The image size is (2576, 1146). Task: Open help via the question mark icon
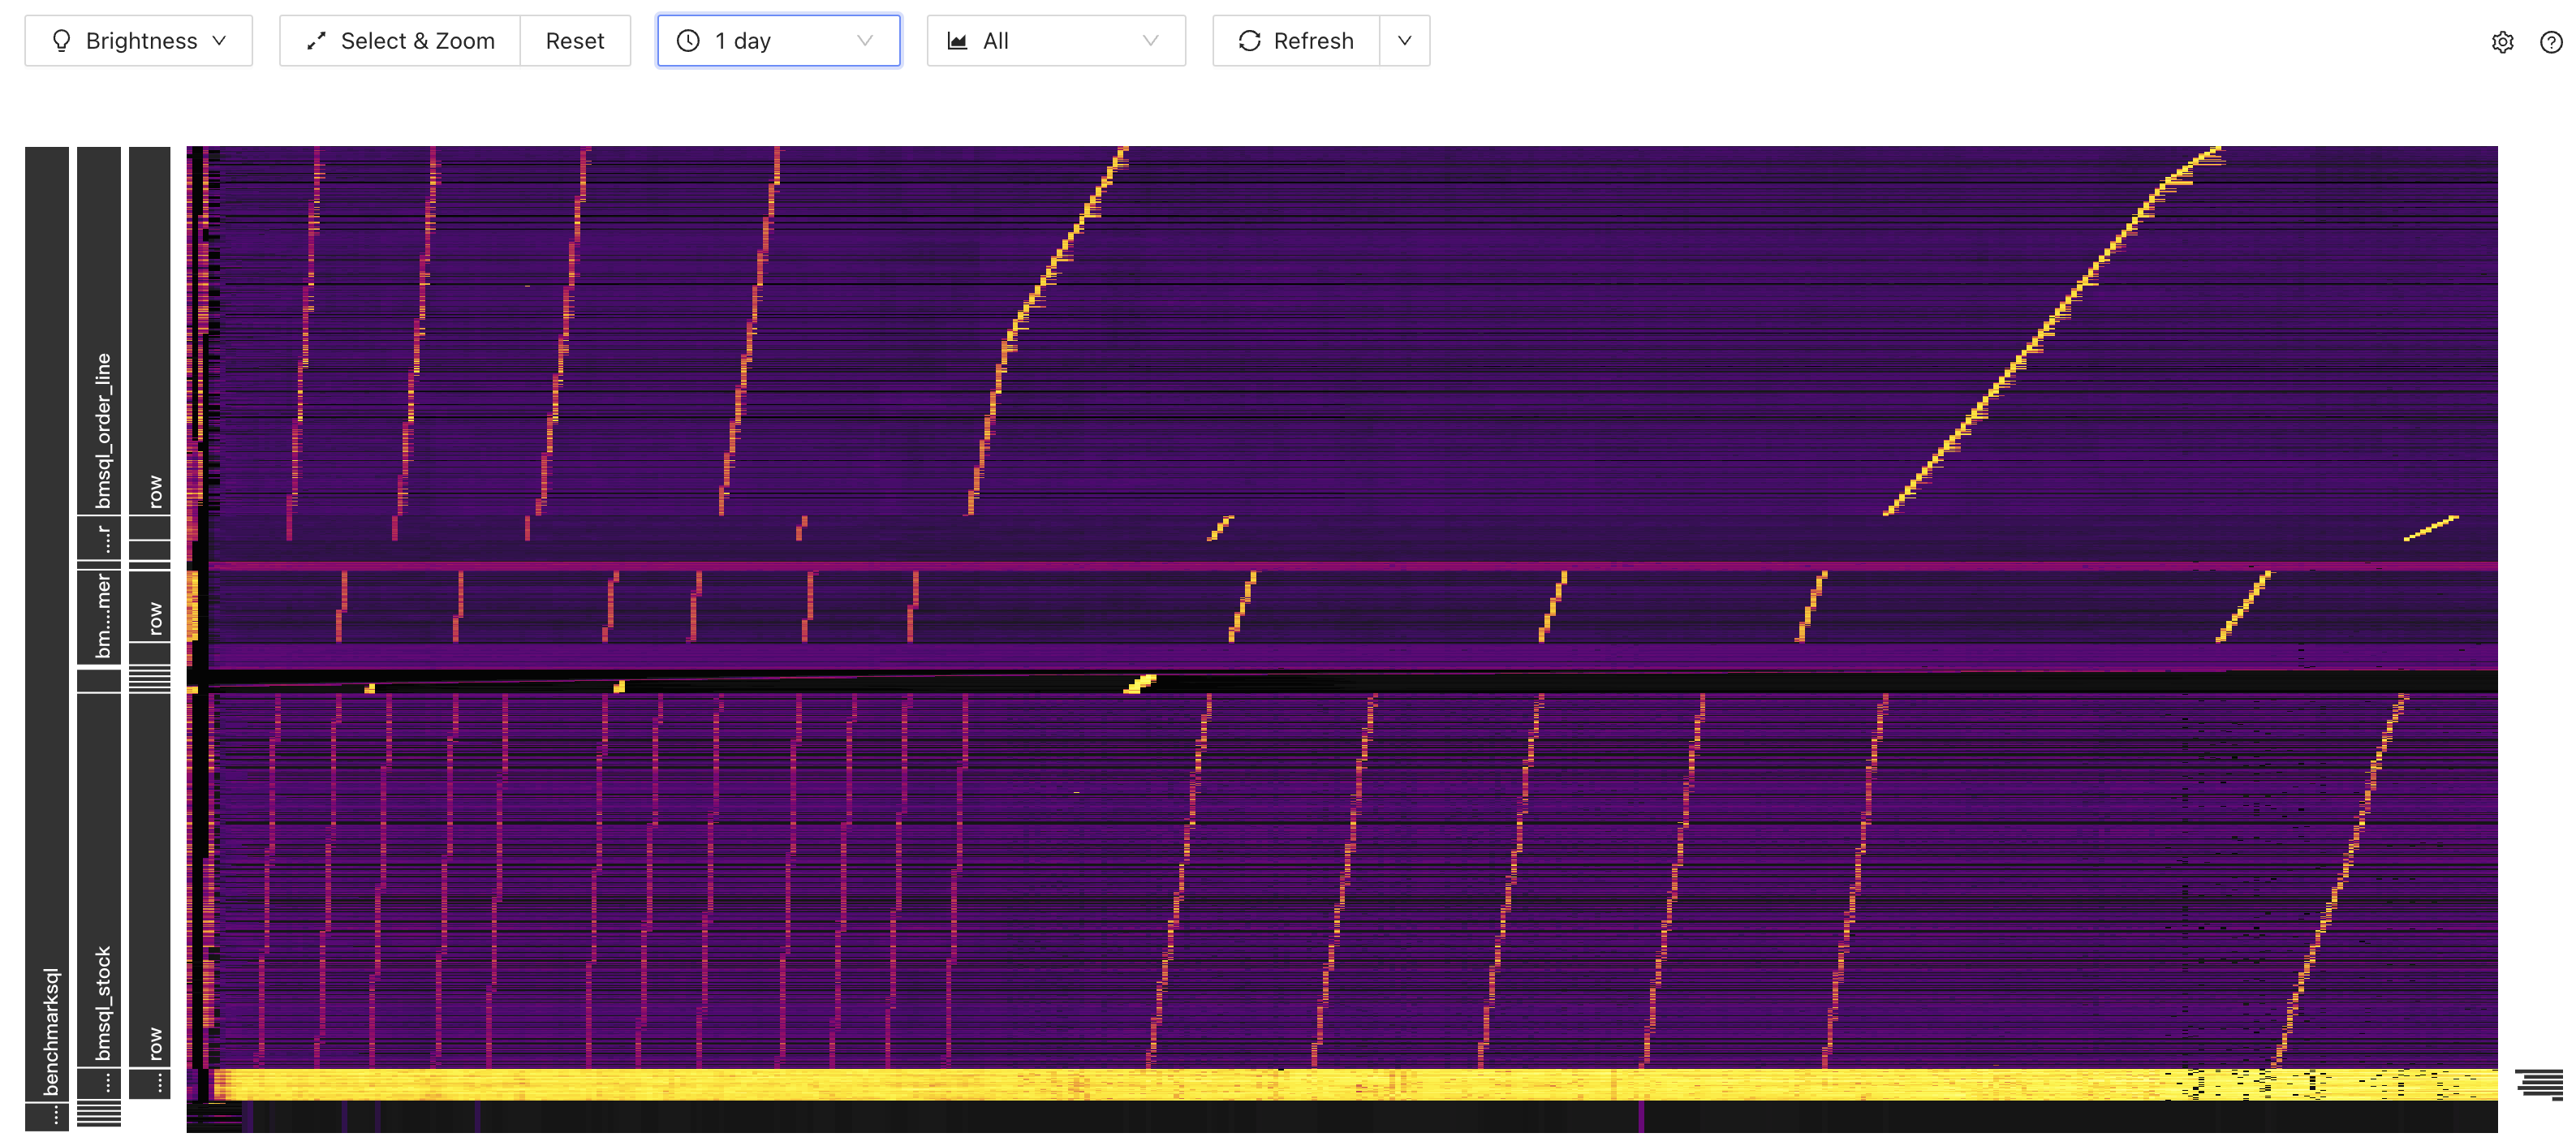[2550, 42]
